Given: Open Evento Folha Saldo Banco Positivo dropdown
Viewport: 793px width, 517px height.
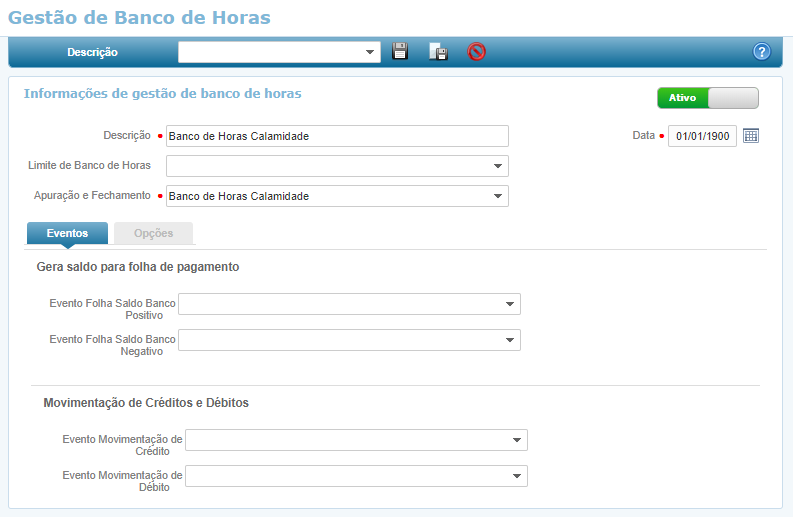Looking at the screenshot, I should [510, 304].
